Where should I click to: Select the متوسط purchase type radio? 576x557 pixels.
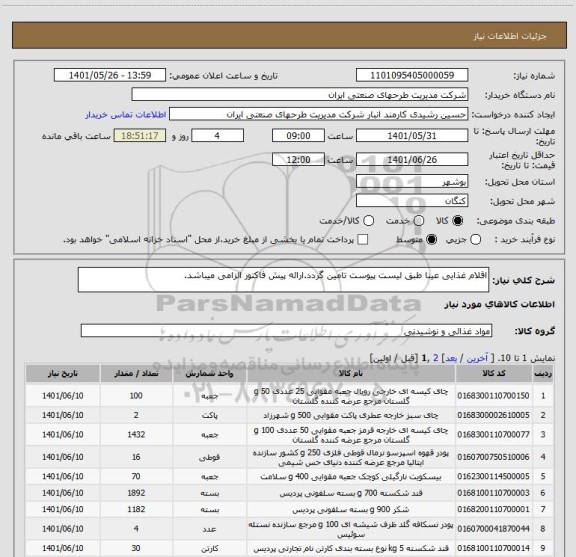click(x=431, y=240)
